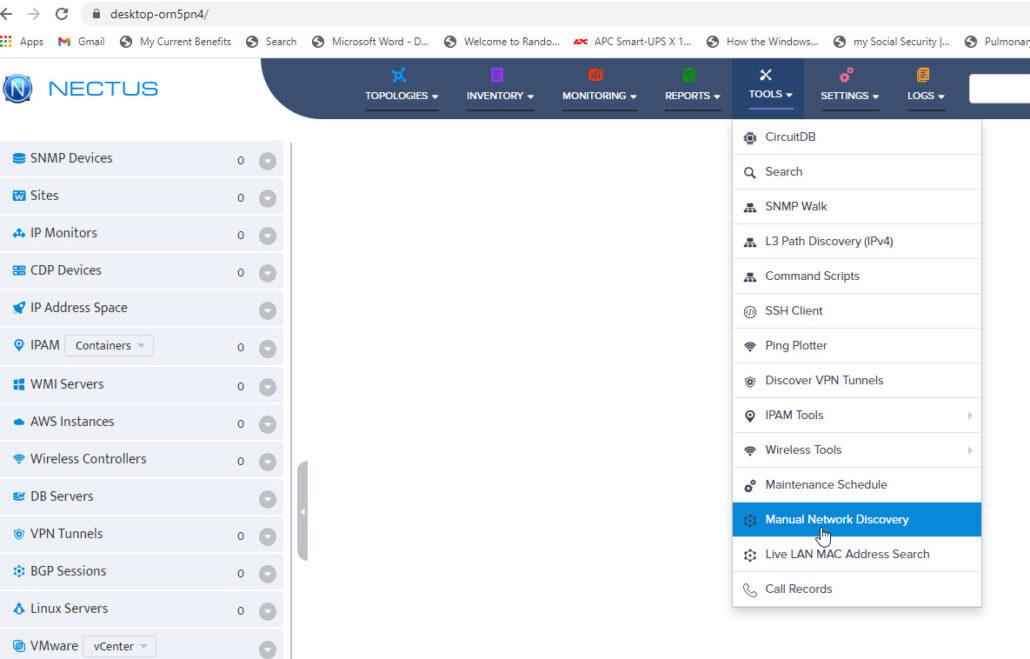Open the VMware vCenter dropdown

point(119,646)
